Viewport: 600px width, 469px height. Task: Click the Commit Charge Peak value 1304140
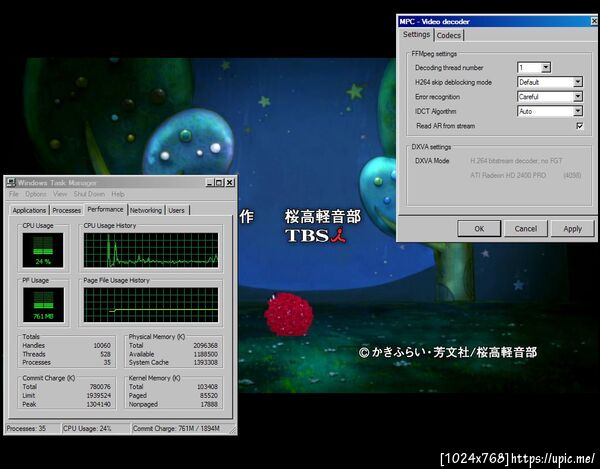[x=98, y=404]
